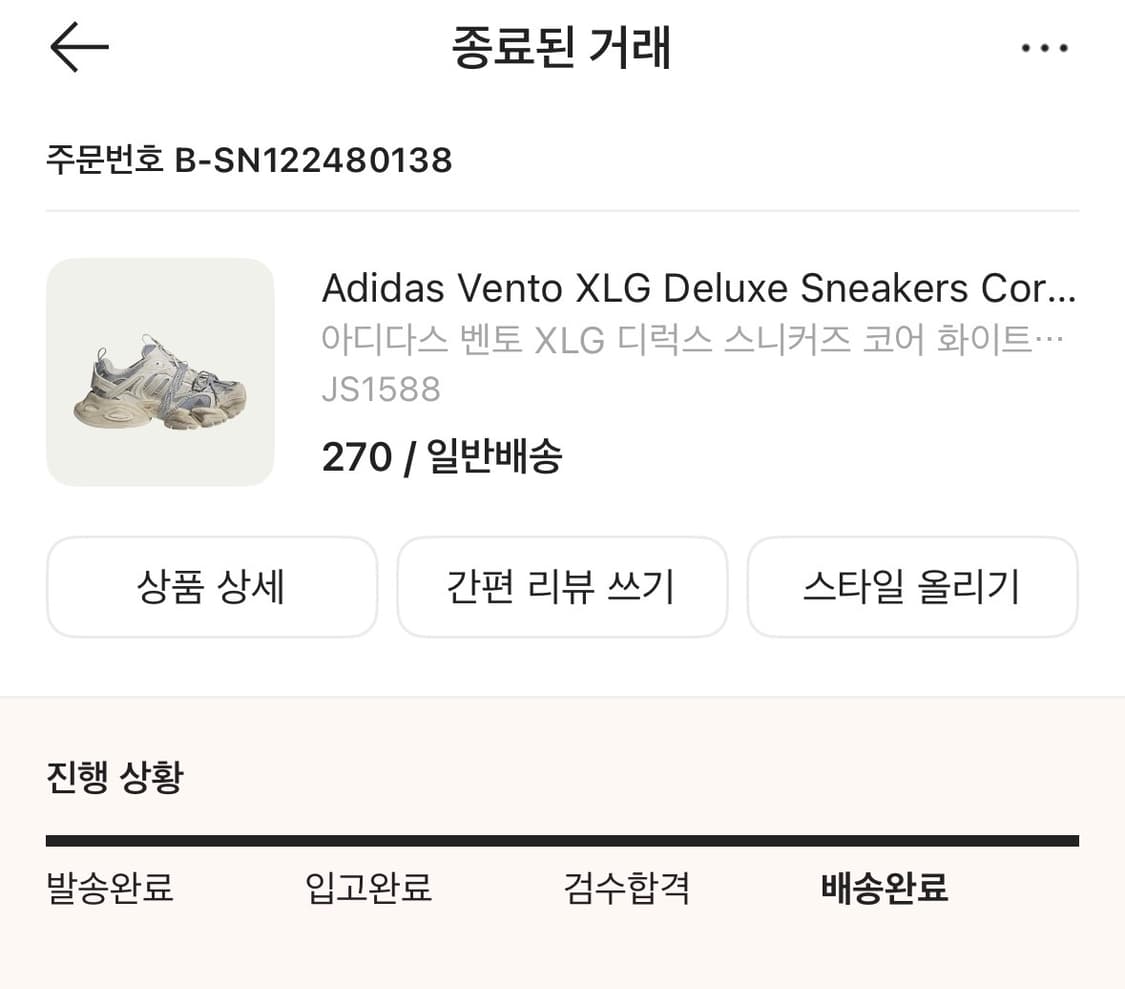Tap the sneaker product thumbnail
Viewport: 1125px width, 989px height.
(160, 372)
